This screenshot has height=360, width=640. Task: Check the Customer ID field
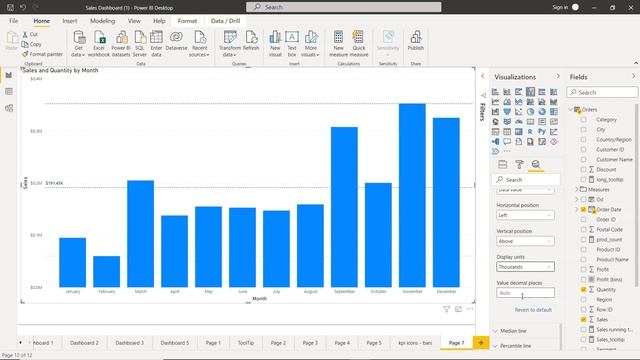pos(583,149)
